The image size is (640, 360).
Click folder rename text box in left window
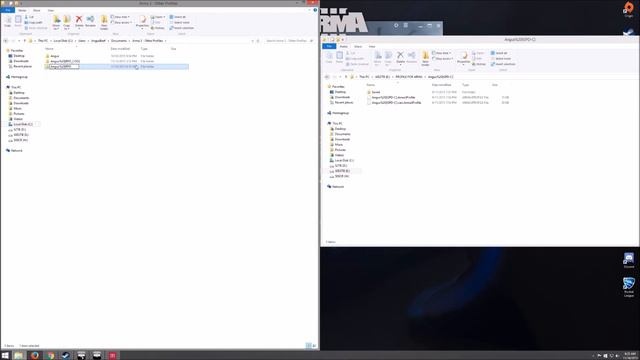pyautogui.click(x=64, y=67)
